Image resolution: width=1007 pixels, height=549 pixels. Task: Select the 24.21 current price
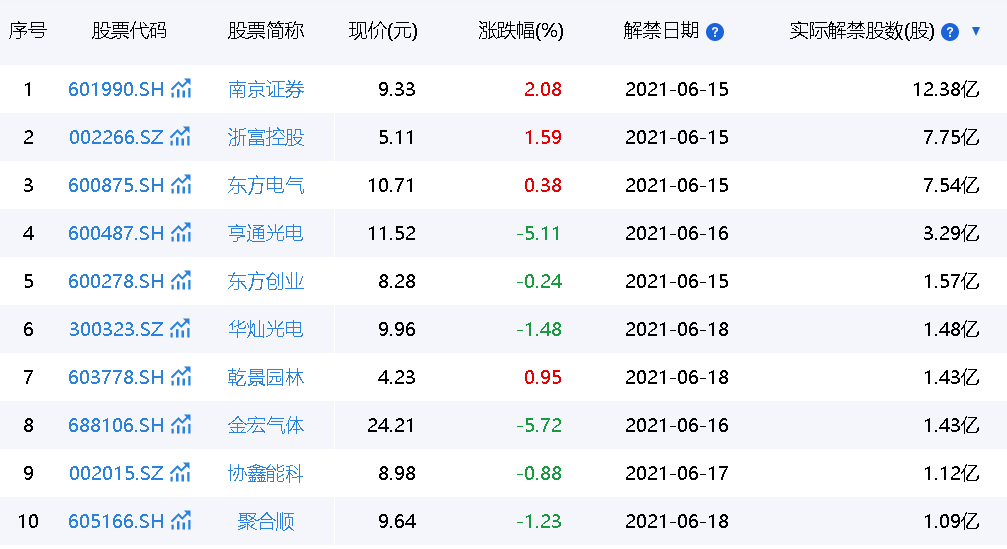click(x=391, y=426)
